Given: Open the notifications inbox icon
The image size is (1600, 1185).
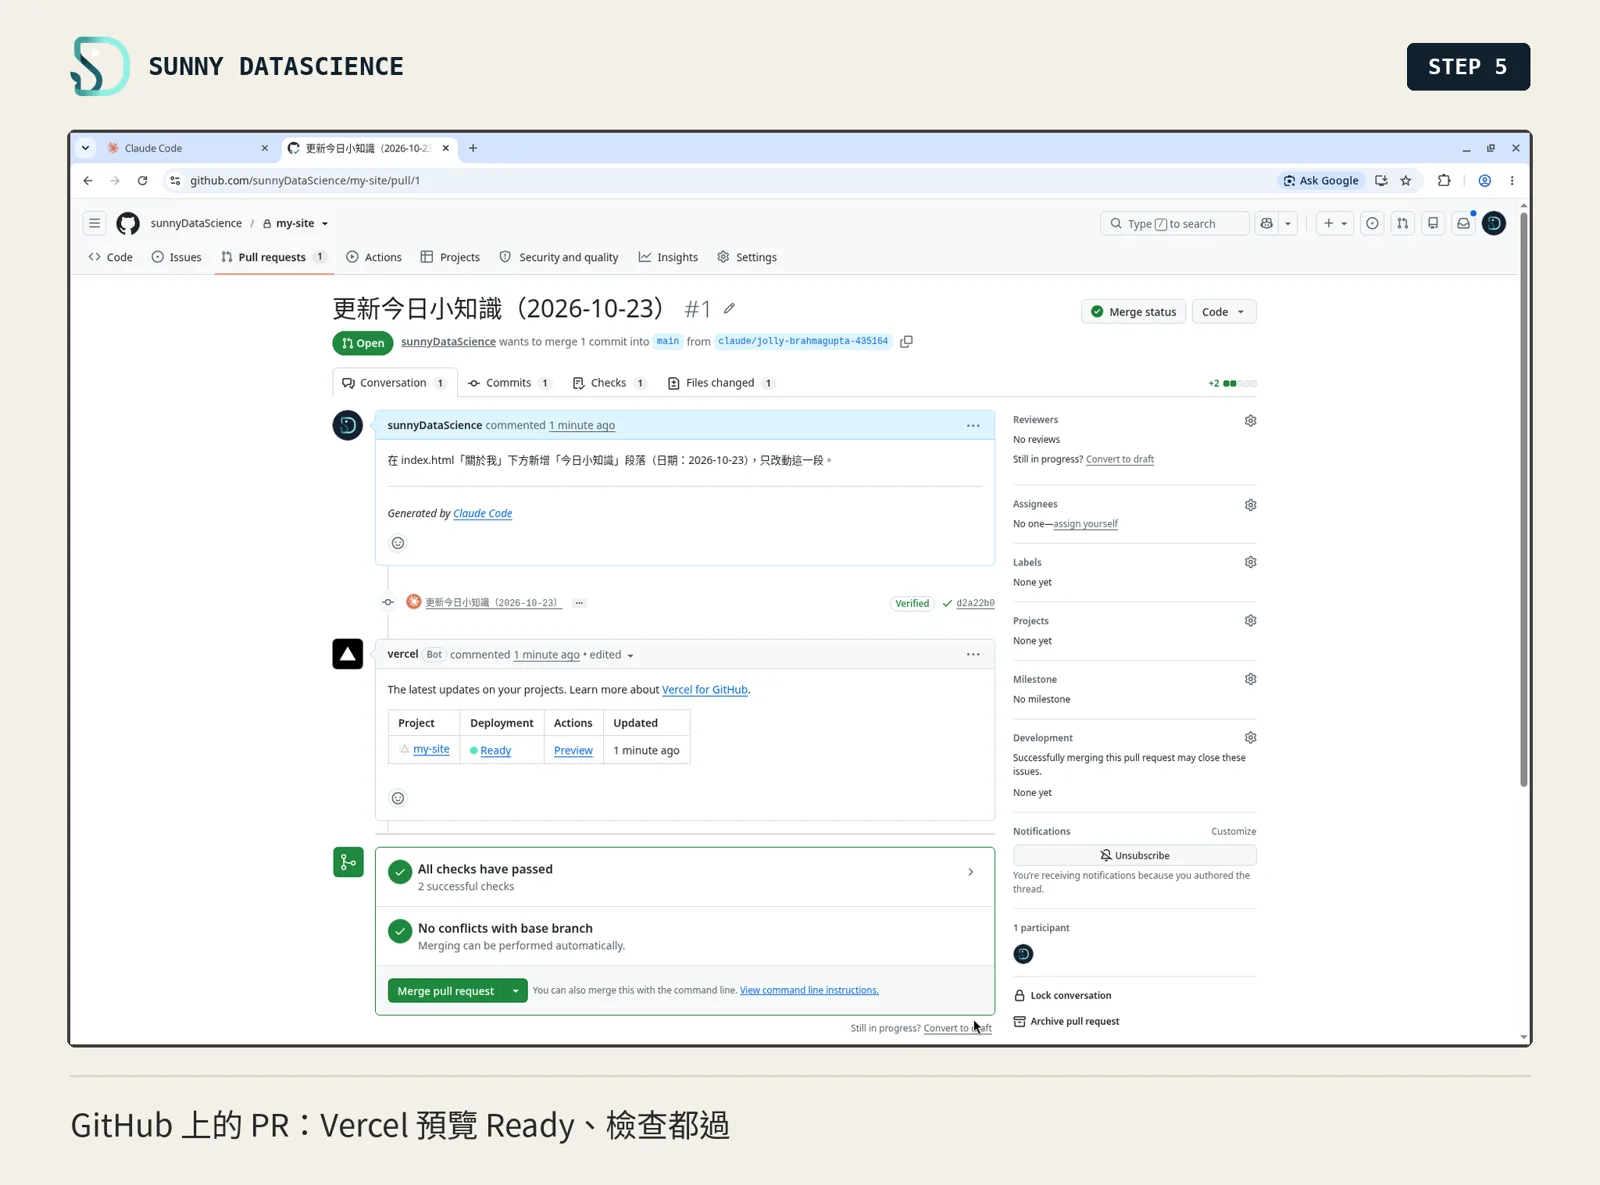Looking at the screenshot, I should (1463, 223).
